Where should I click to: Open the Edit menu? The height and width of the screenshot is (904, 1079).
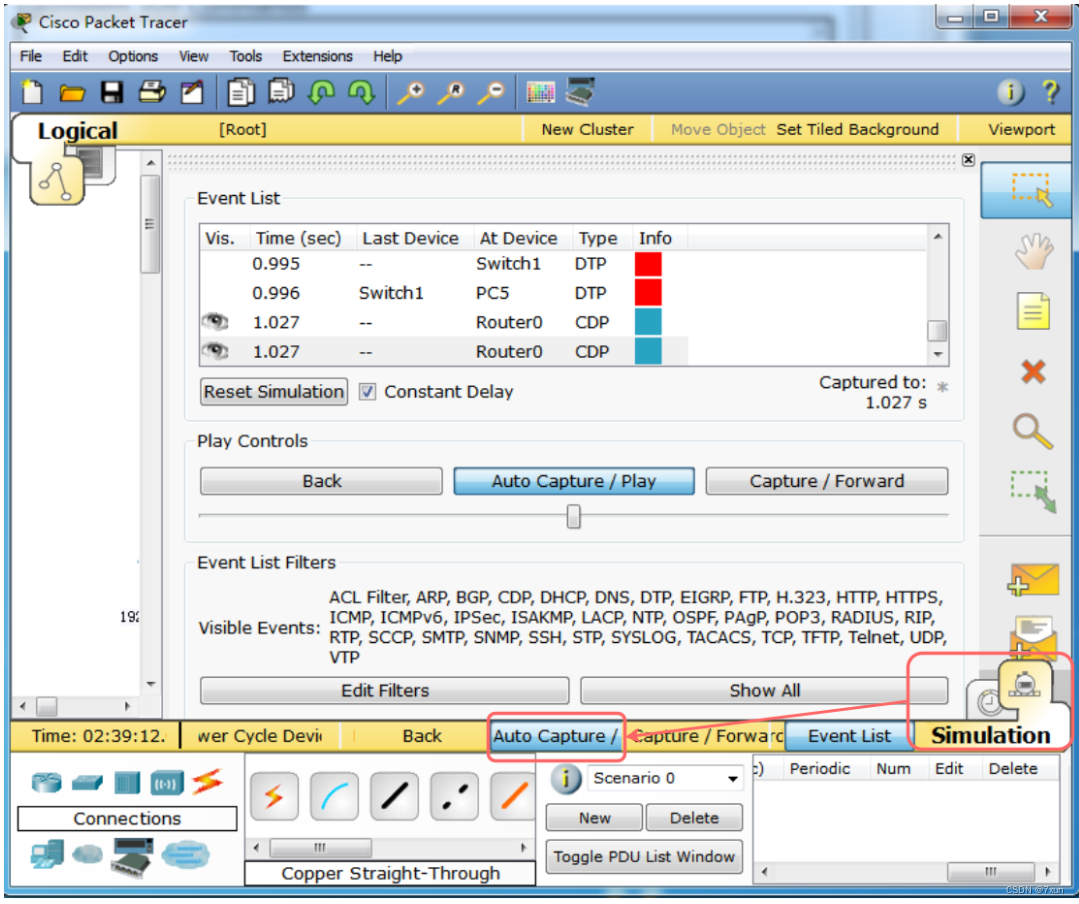click(x=75, y=56)
